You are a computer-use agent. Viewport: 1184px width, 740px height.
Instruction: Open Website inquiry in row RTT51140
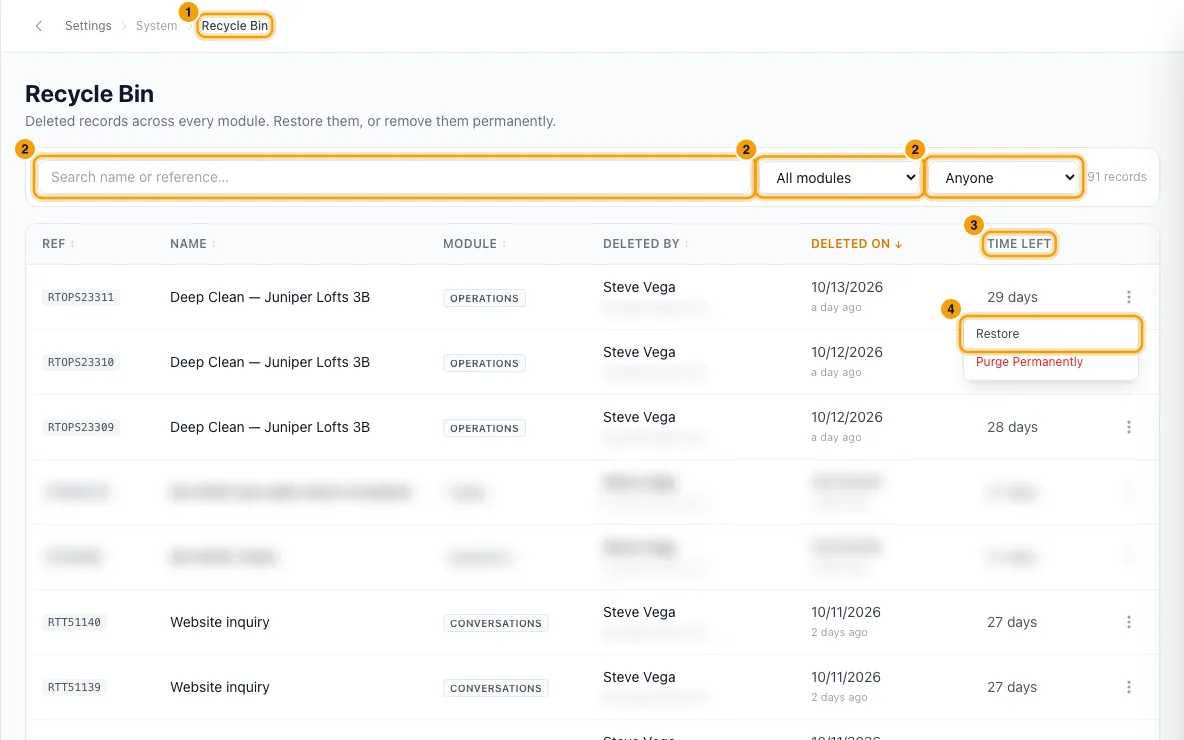tap(220, 622)
